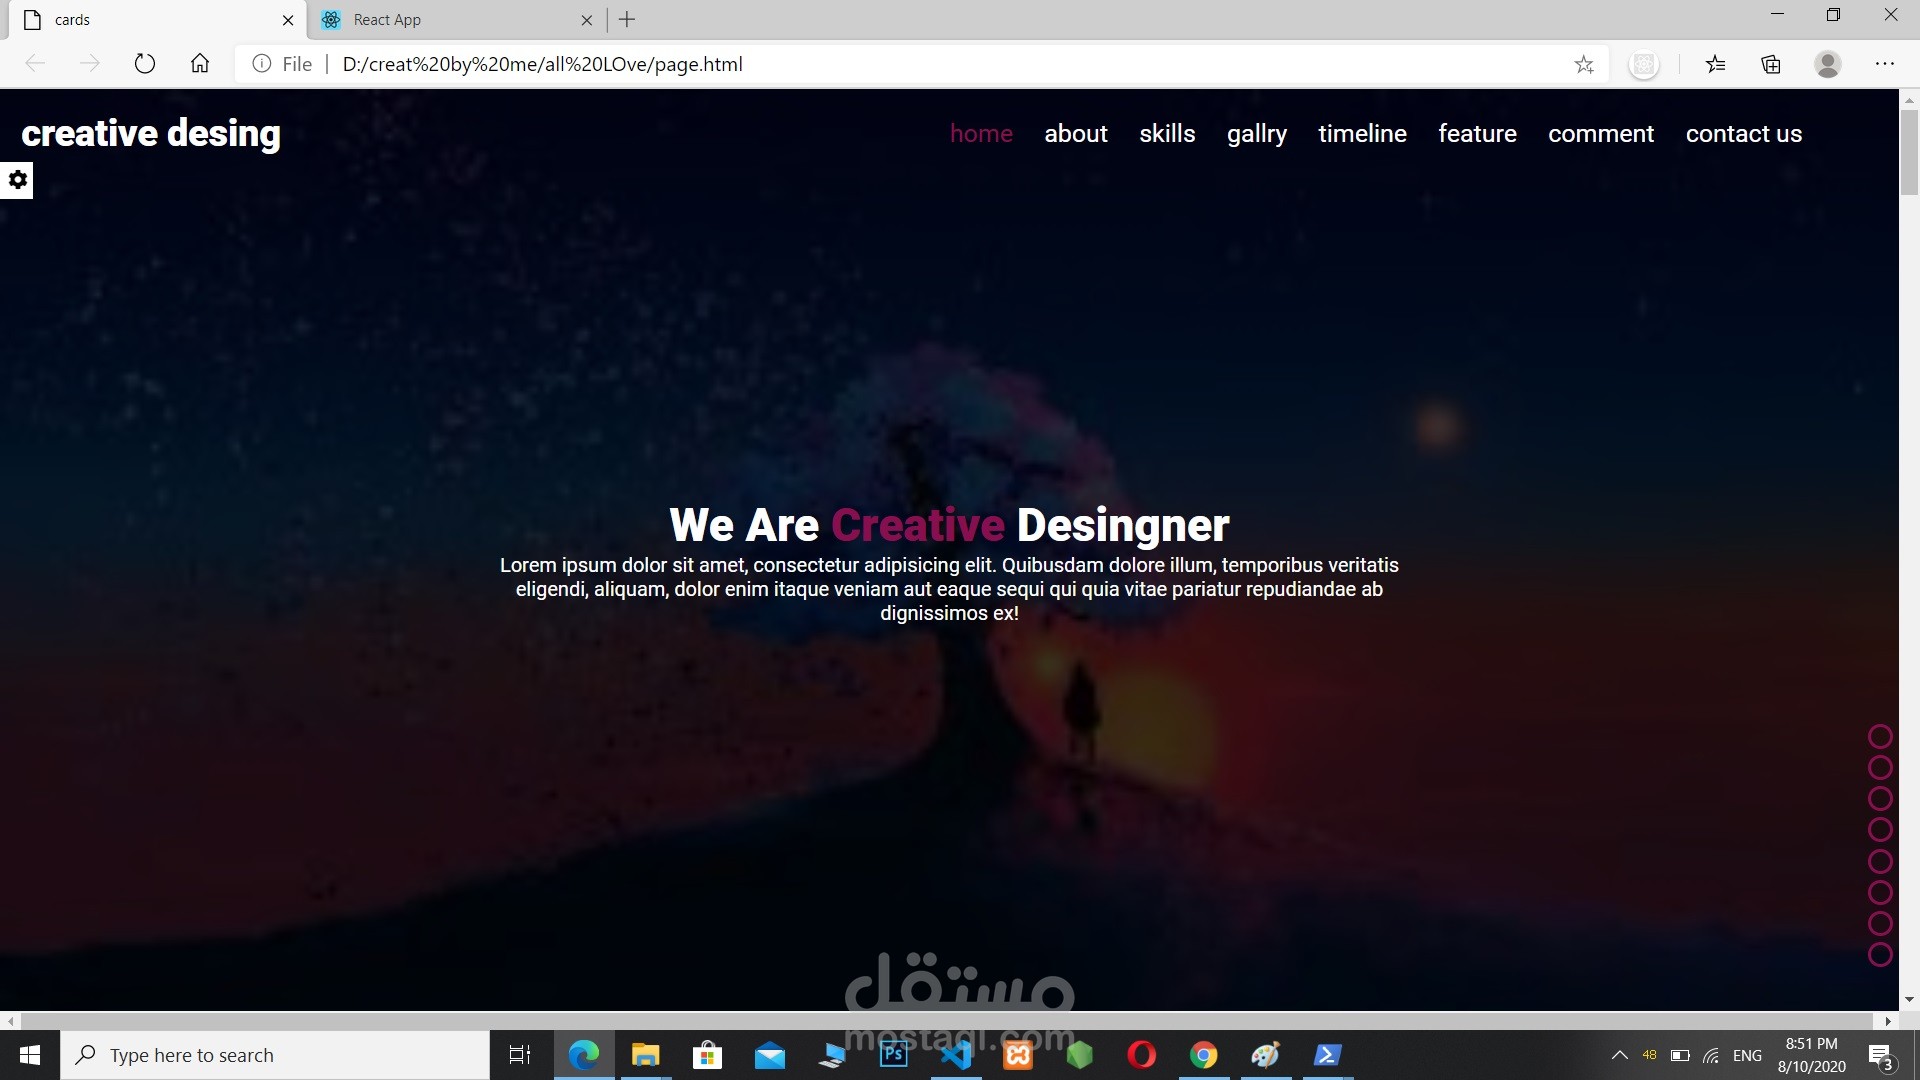Add page to favorites star icon

pos(1584,65)
